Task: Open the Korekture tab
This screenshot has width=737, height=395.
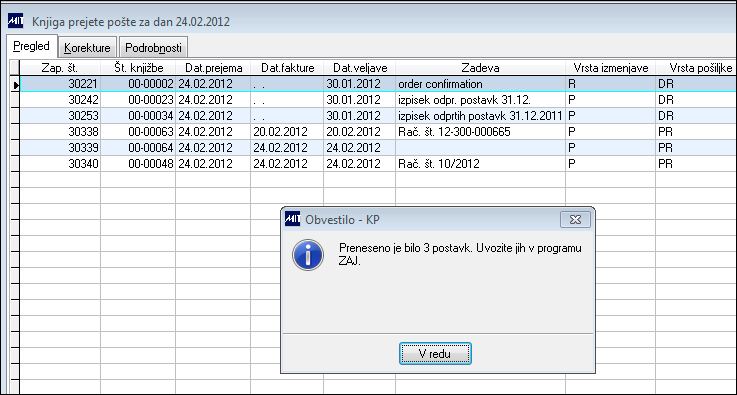Action: coord(87,48)
